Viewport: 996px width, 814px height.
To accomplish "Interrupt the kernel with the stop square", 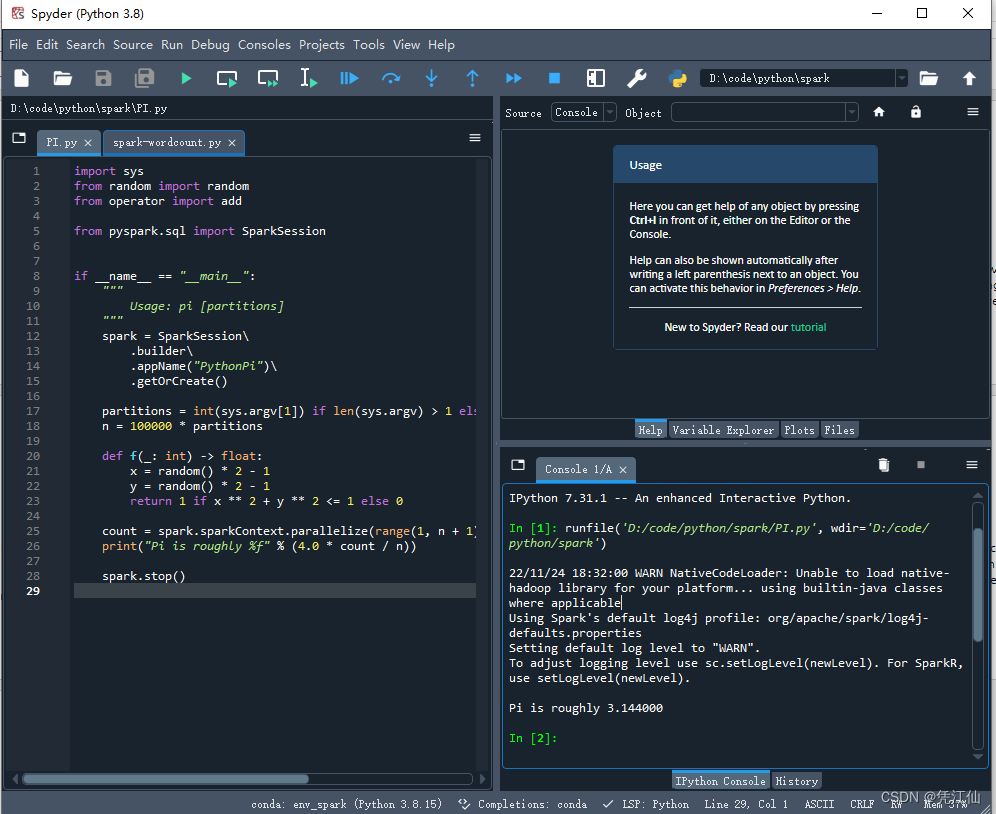I will click(921, 465).
